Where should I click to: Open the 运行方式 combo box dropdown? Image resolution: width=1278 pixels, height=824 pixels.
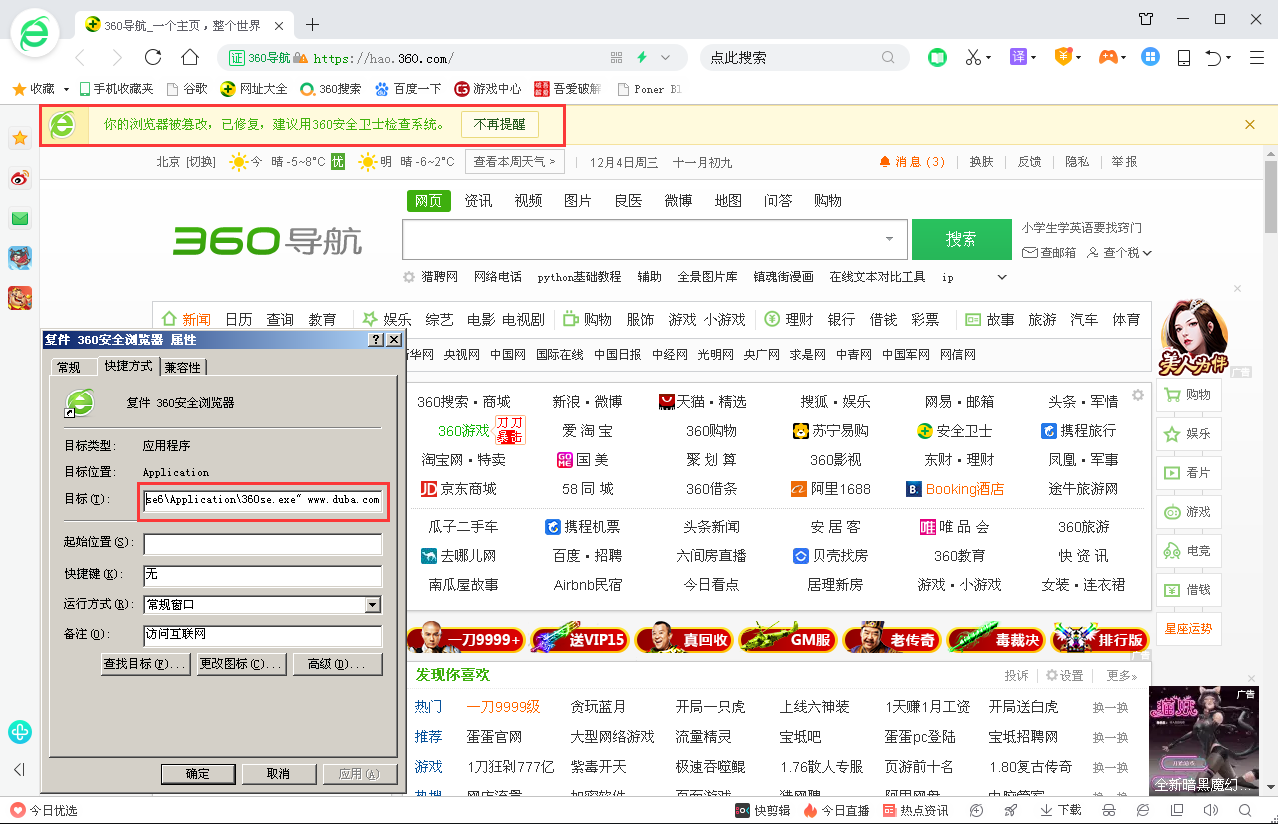point(373,605)
